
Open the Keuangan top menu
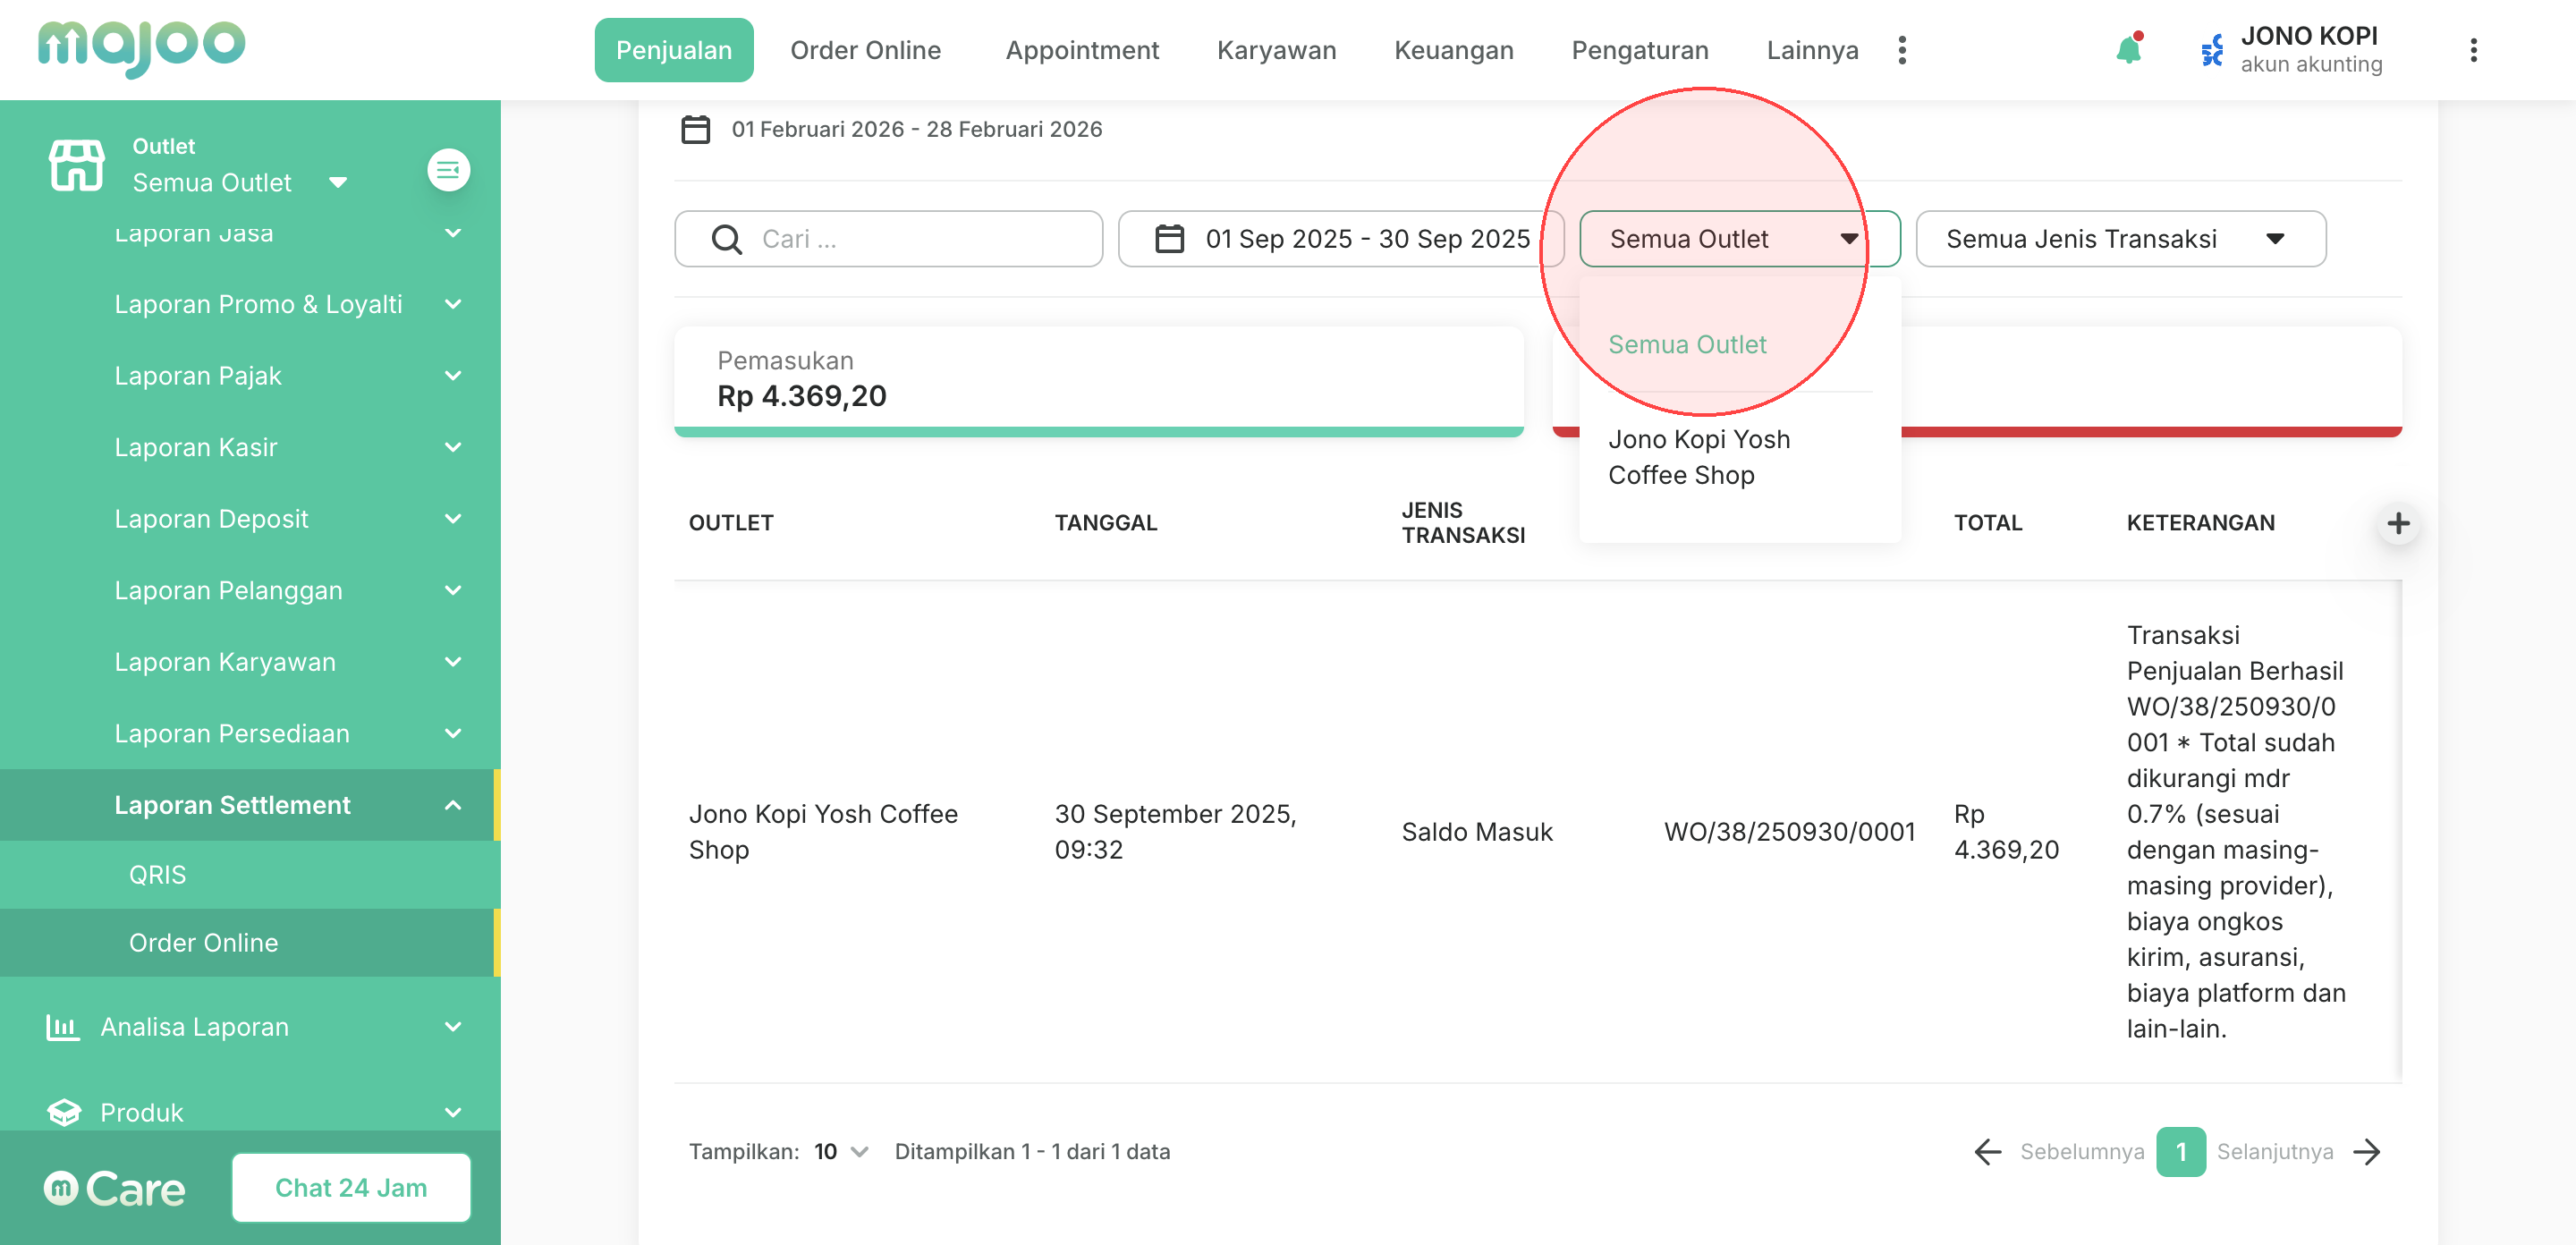(1453, 50)
